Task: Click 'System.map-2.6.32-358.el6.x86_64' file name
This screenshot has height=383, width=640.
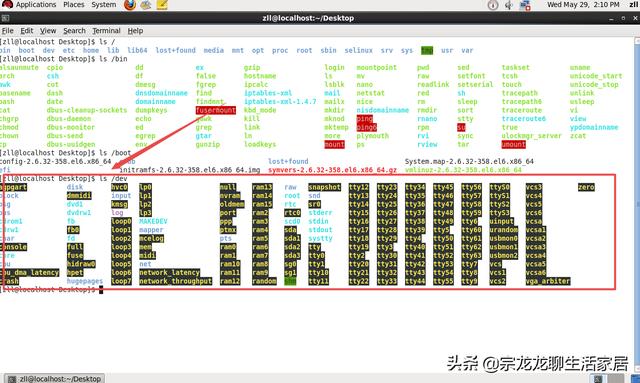Action: click(469, 162)
